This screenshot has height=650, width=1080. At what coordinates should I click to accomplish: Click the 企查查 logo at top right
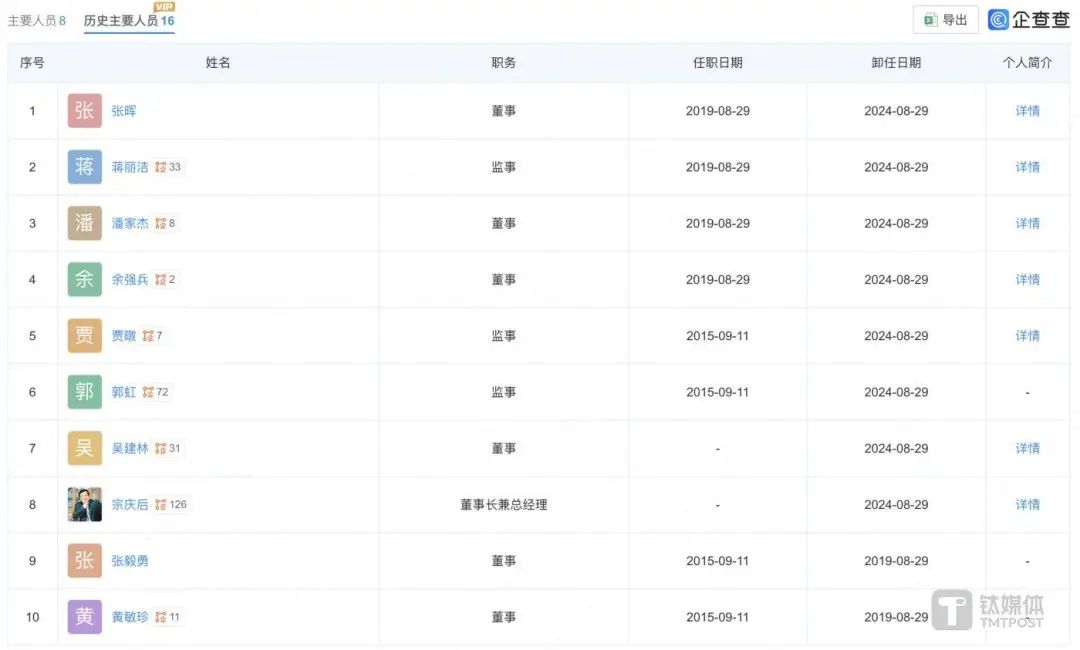(x=1028, y=19)
